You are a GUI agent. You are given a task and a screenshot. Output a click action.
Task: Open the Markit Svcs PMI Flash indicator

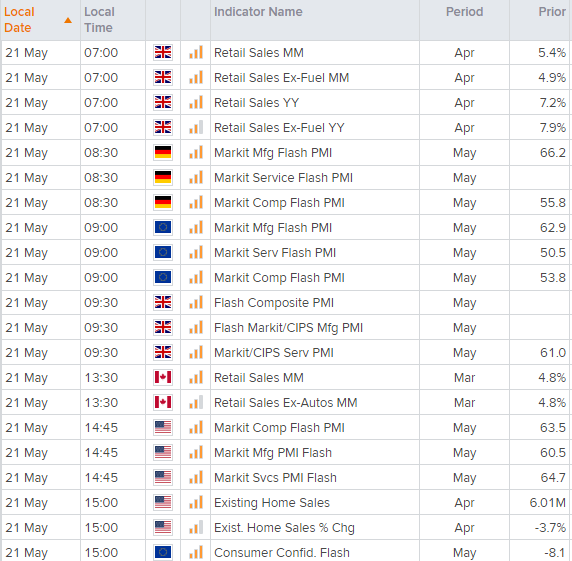tap(275, 477)
